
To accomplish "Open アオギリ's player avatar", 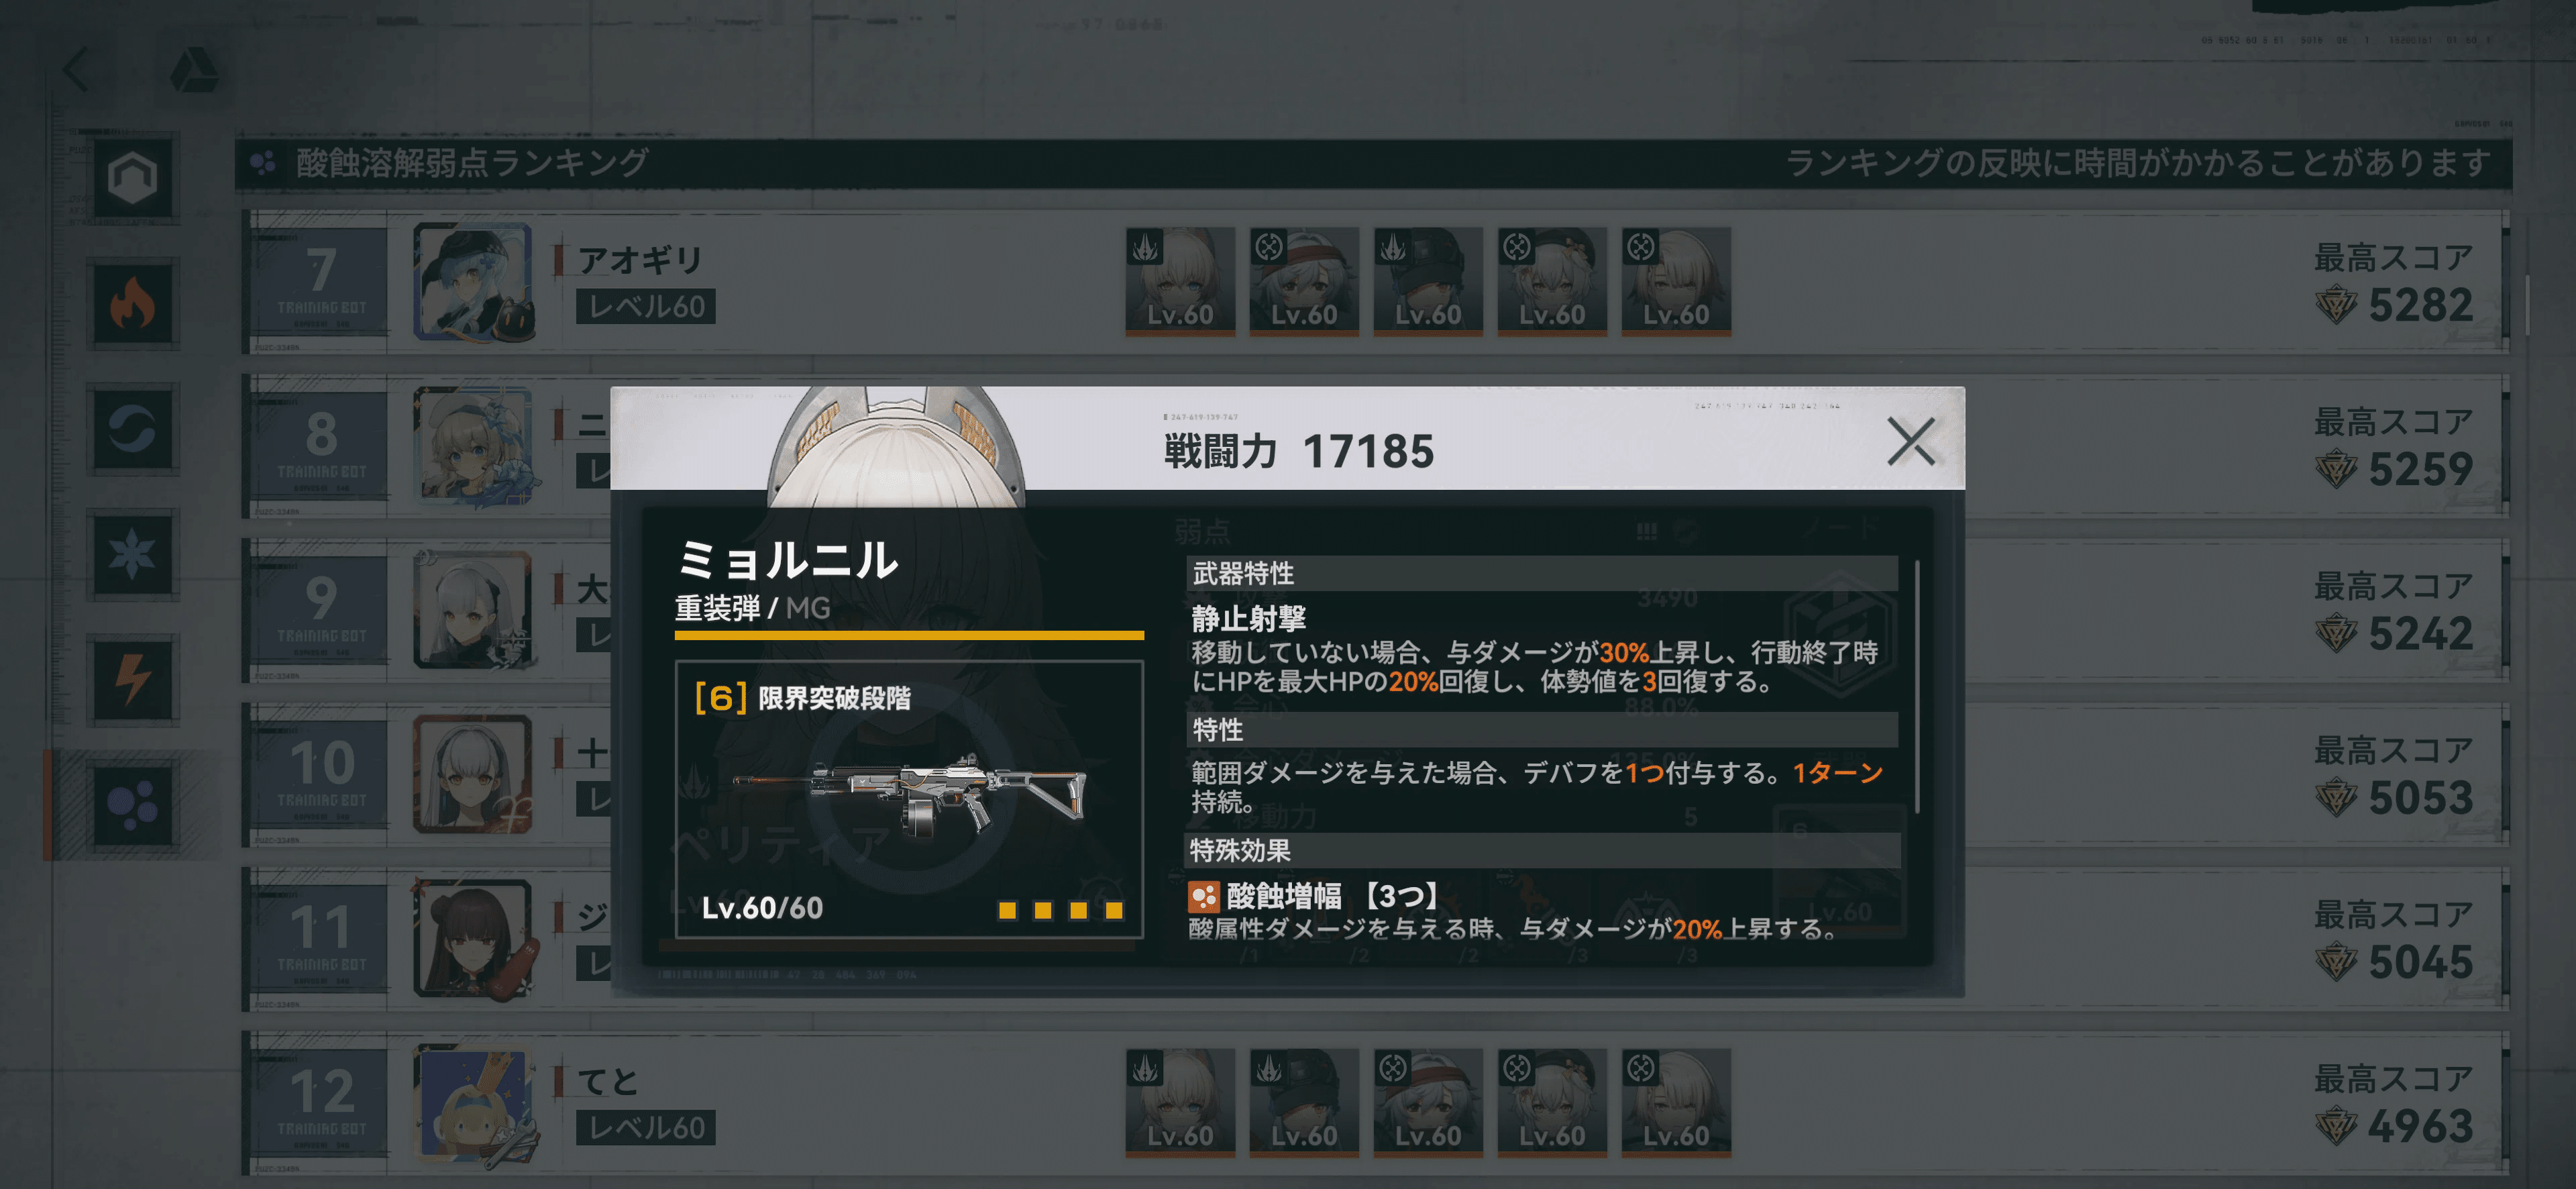I will [473, 281].
